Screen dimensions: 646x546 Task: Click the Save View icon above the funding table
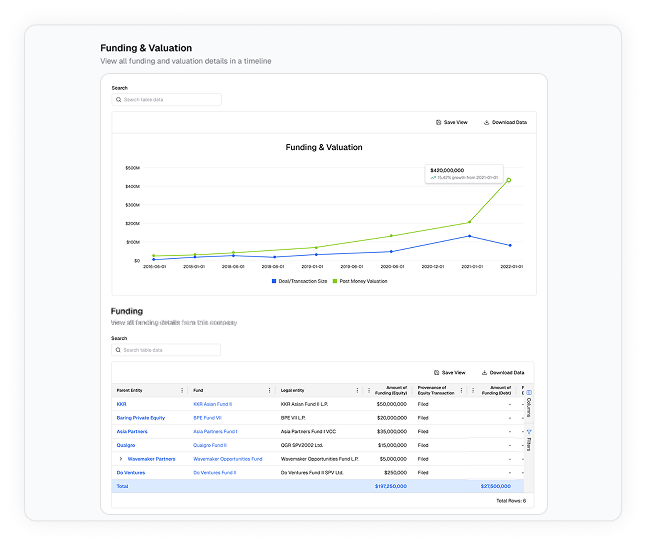(x=436, y=372)
